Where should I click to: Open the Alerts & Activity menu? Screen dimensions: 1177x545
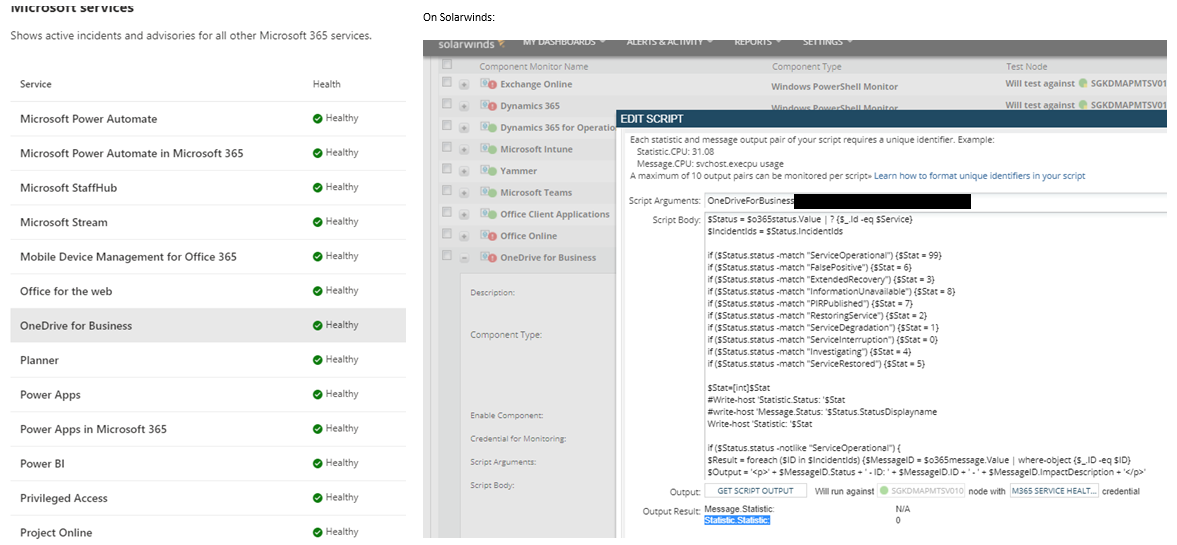(670, 42)
